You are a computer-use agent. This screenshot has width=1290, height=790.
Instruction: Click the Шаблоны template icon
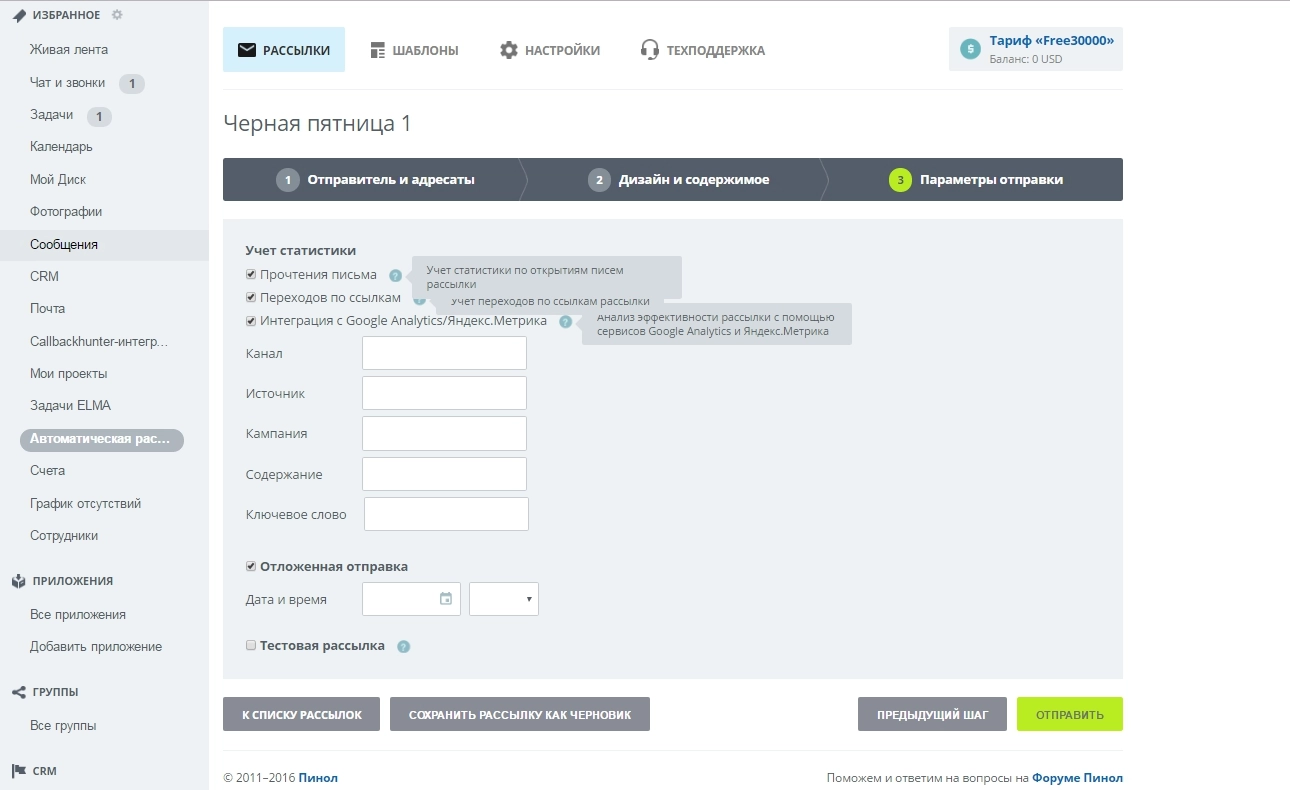pos(377,50)
